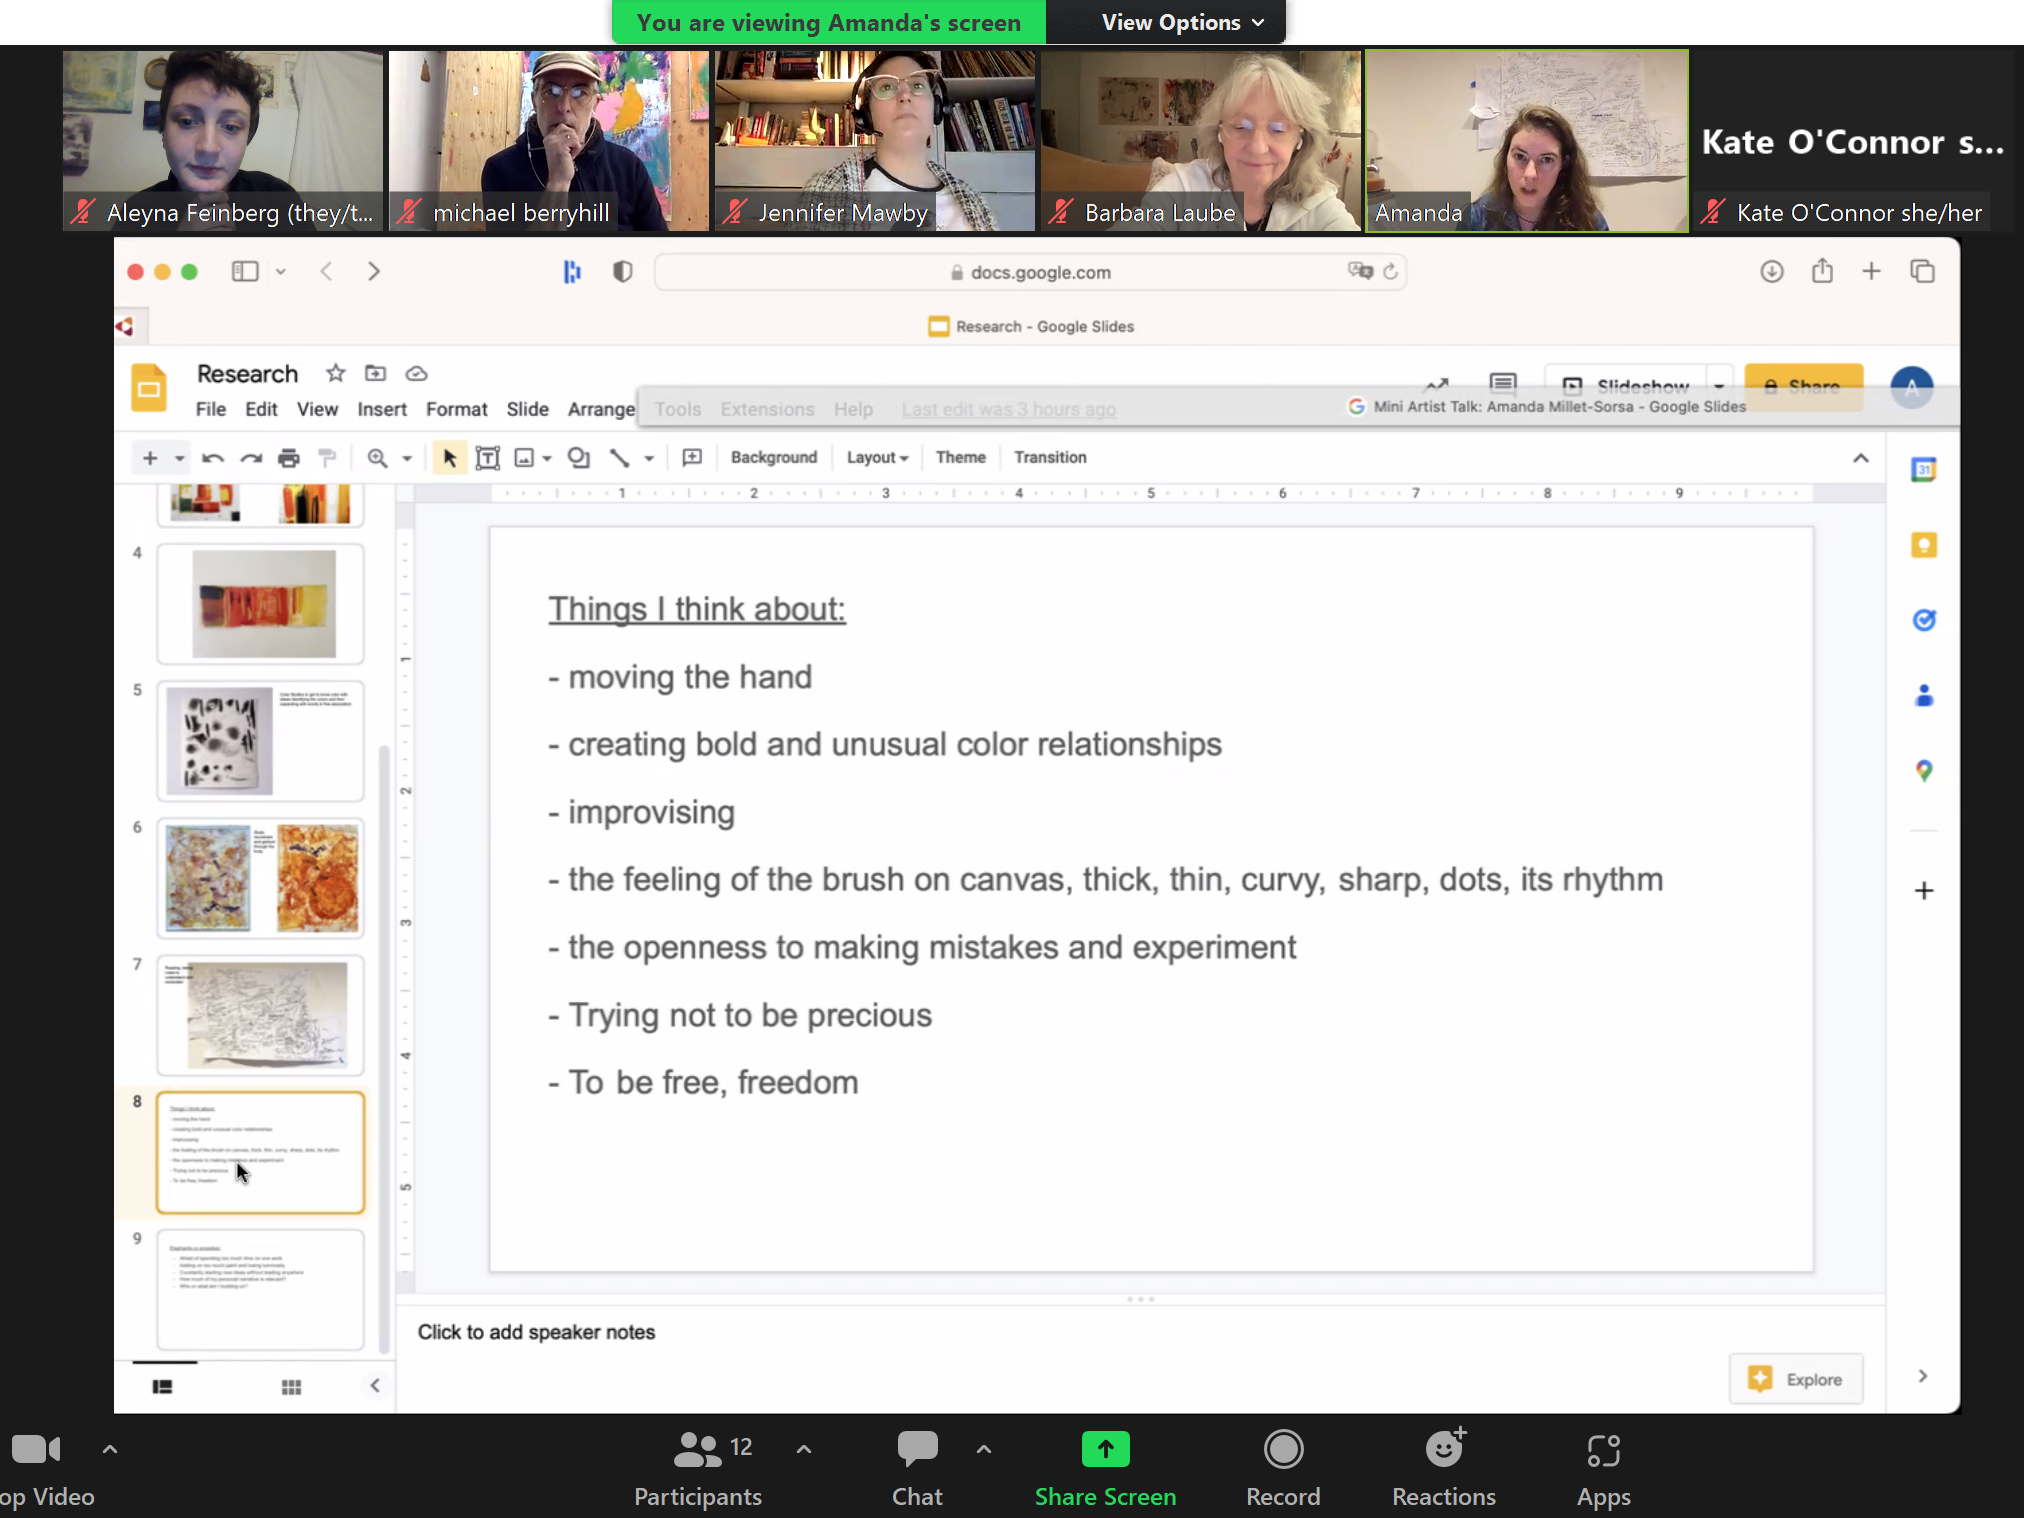Click the Undo arrow icon

(x=213, y=458)
